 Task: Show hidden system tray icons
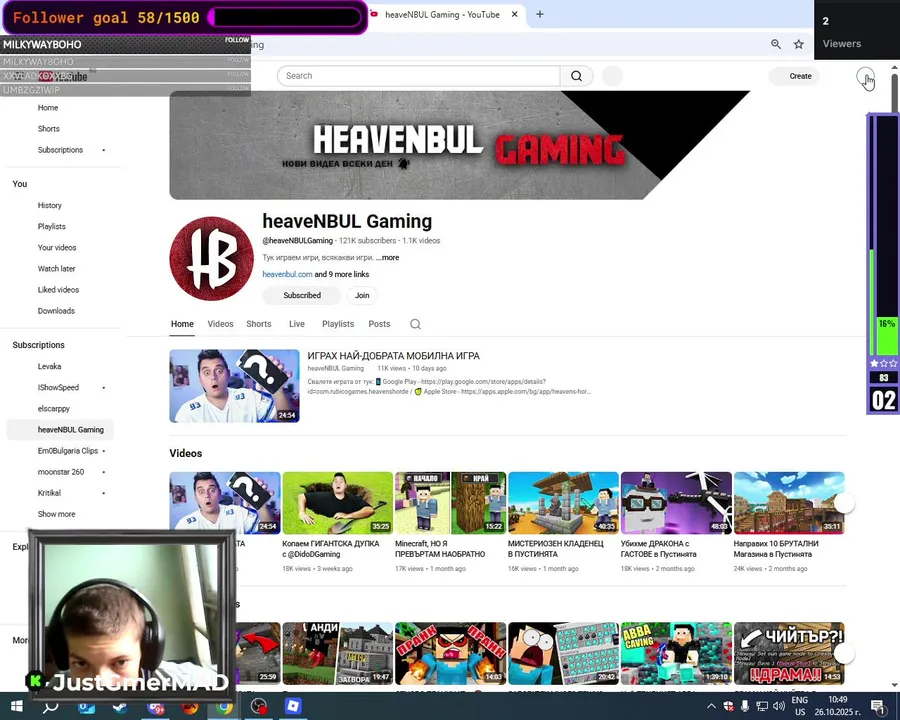pyautogui.click(x=711, y=706)
